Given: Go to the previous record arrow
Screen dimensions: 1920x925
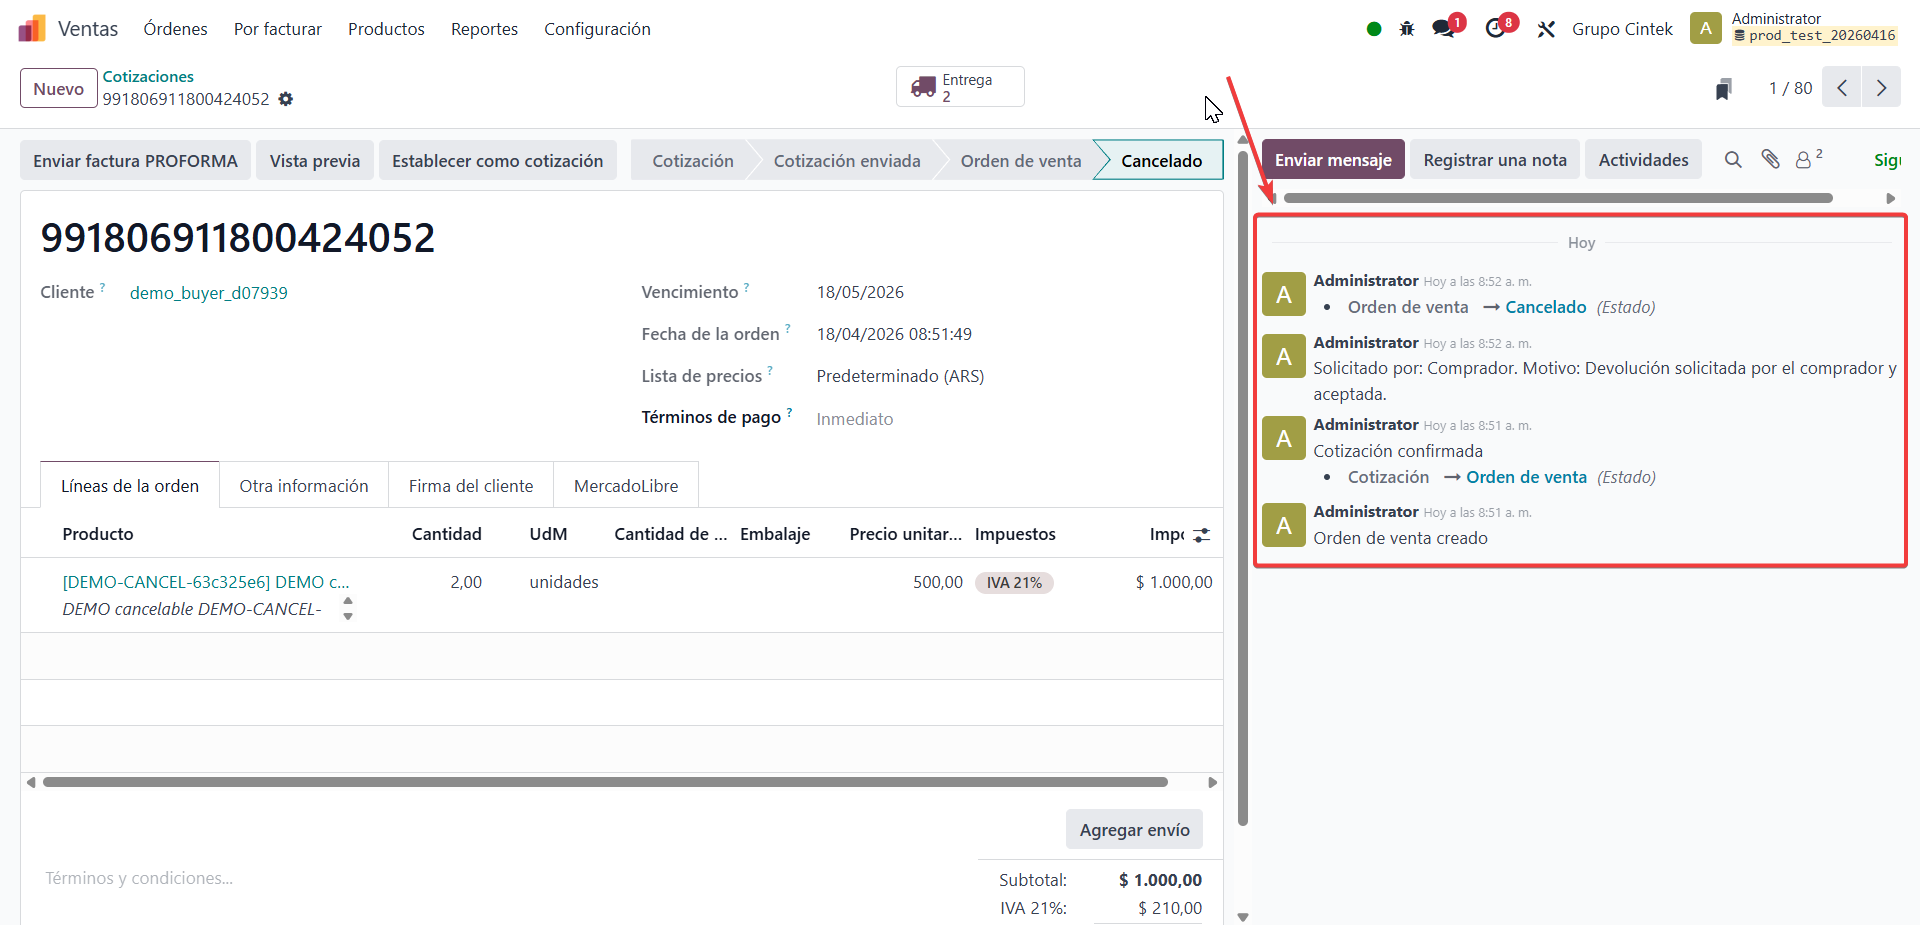Looking at the screenshot, I should tap(1842, 88).
